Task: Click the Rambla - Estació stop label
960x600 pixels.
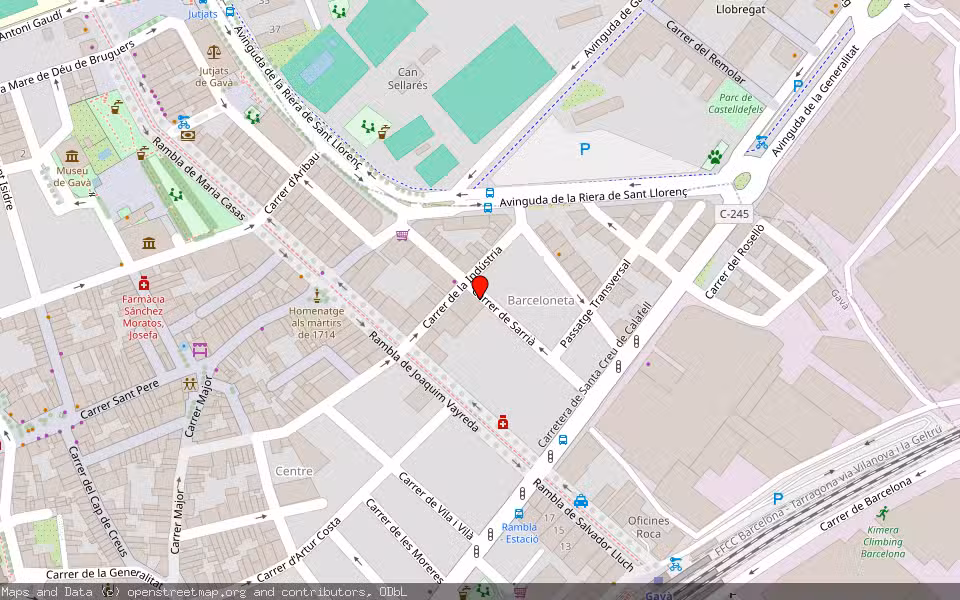Action: (x=520, y=533)
